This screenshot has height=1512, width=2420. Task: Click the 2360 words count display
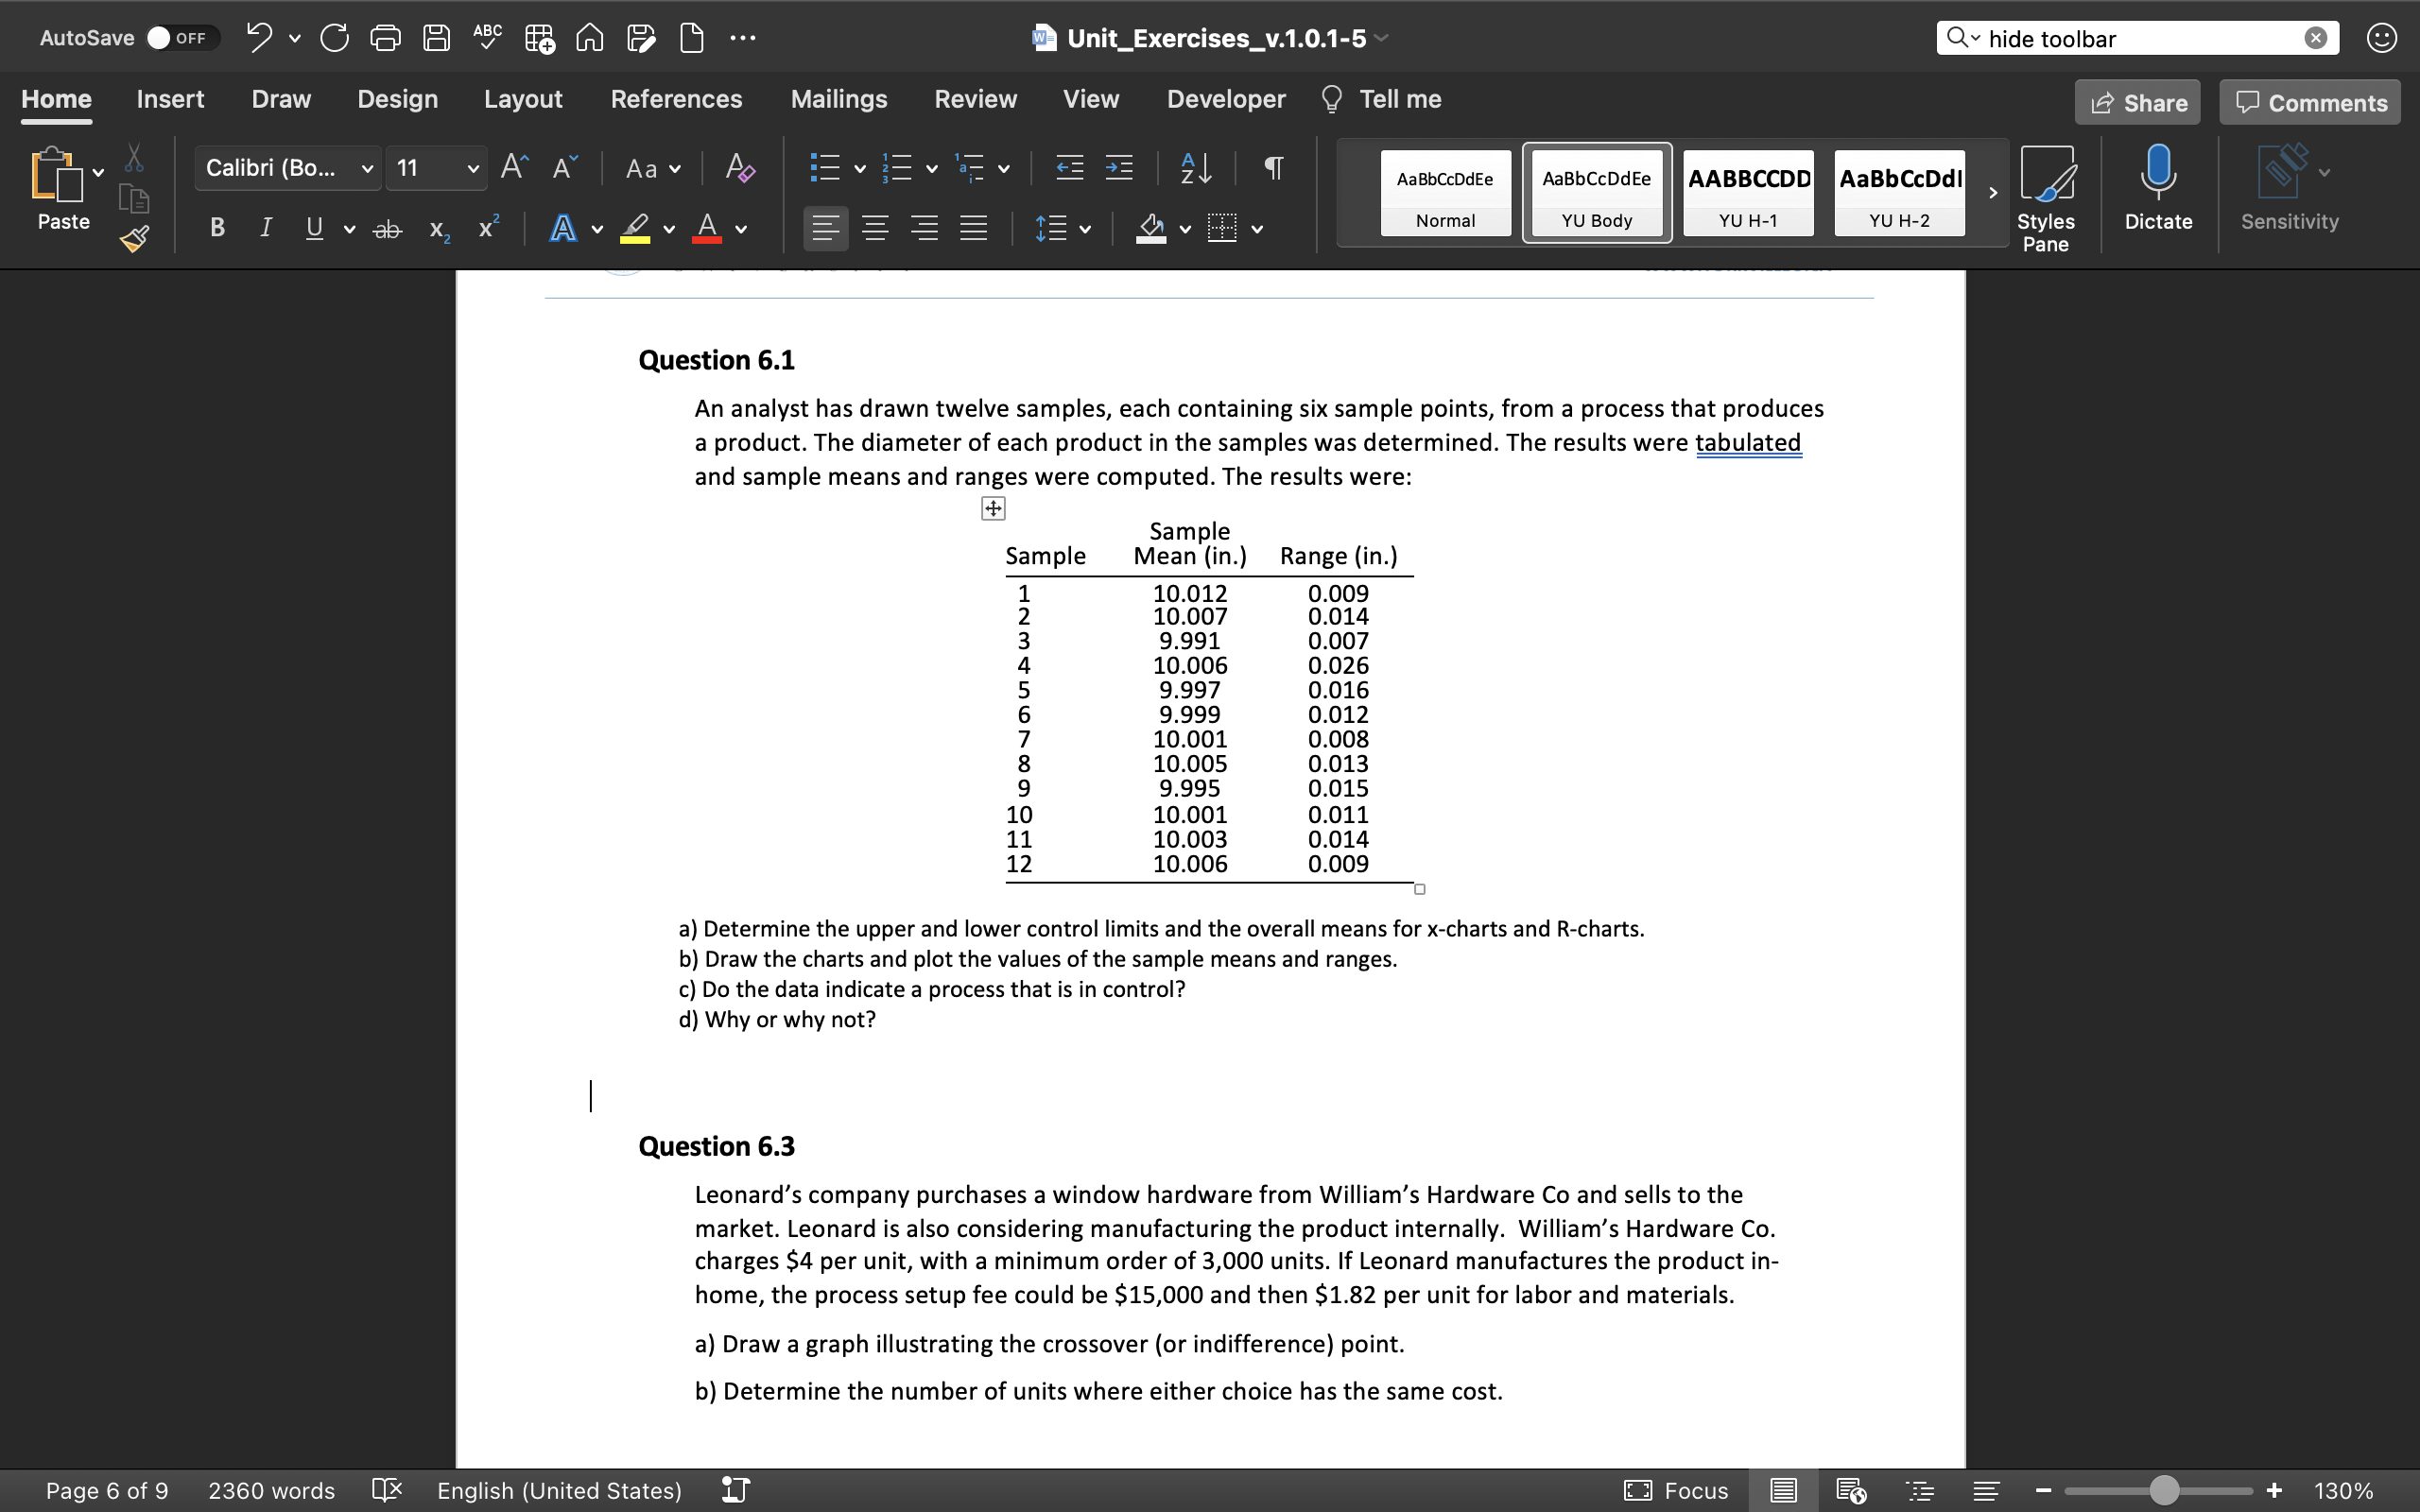coord(271,1490)
